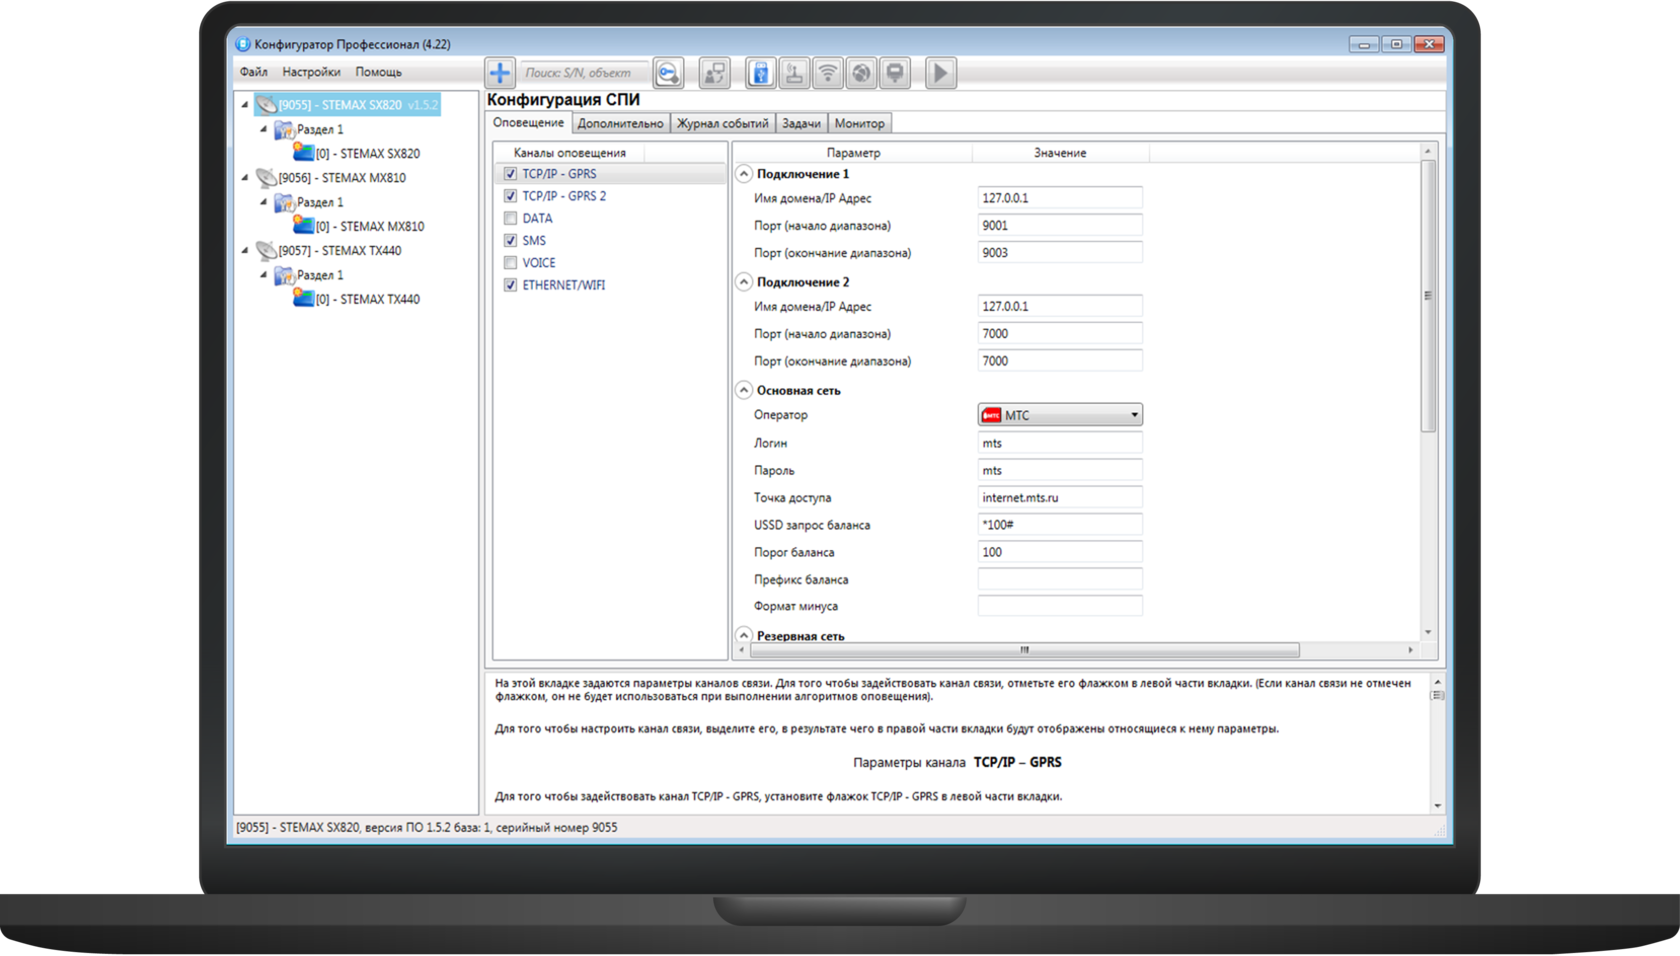
Task: Click the Поиск: S/N, объект search field
Action: point(582,73)
